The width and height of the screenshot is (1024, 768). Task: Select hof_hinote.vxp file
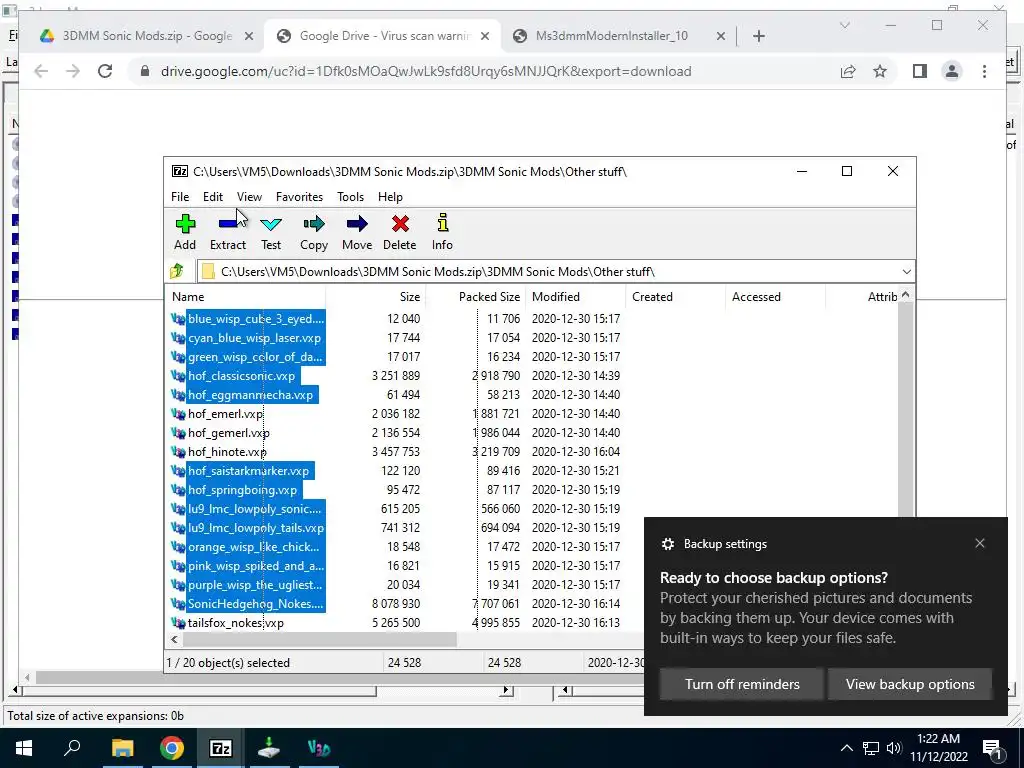pos(227,451)
